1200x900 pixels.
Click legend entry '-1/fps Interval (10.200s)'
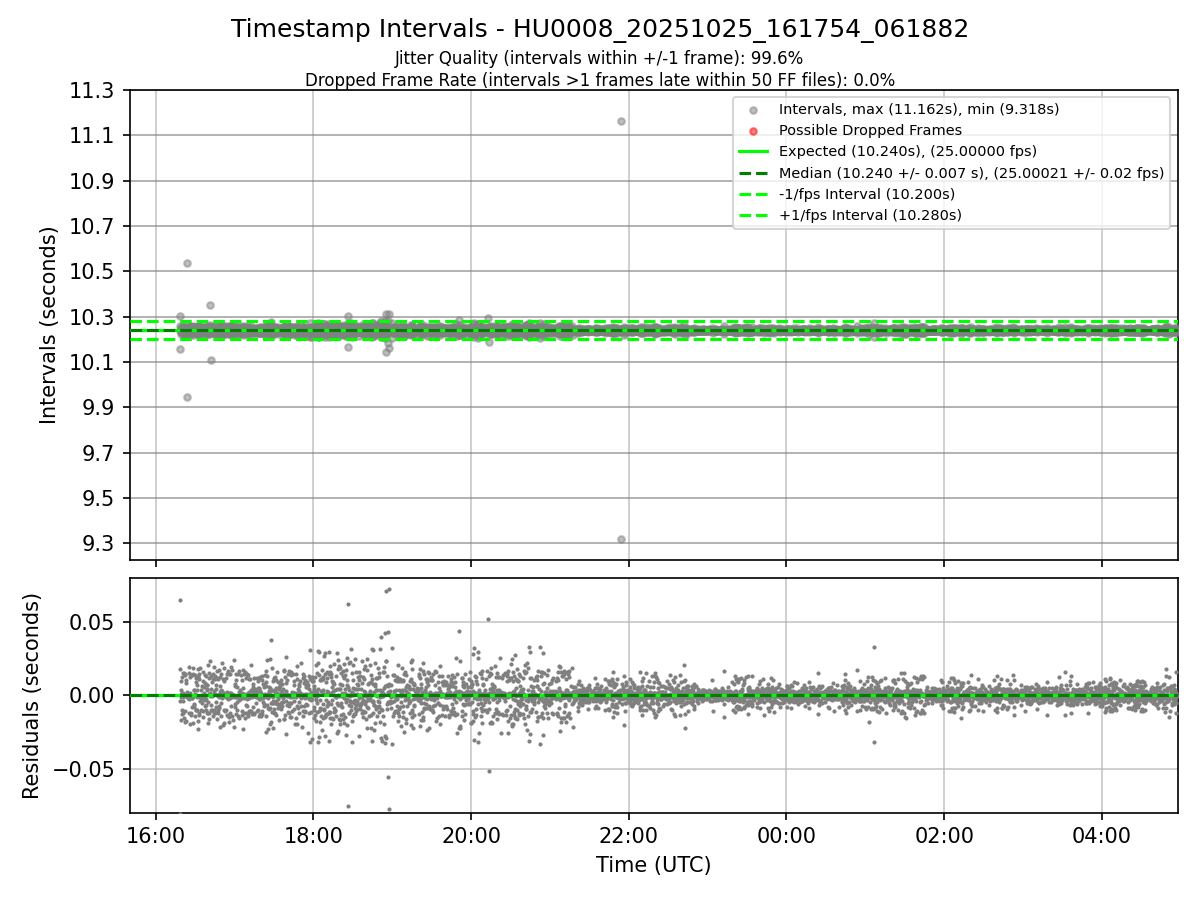866,194
